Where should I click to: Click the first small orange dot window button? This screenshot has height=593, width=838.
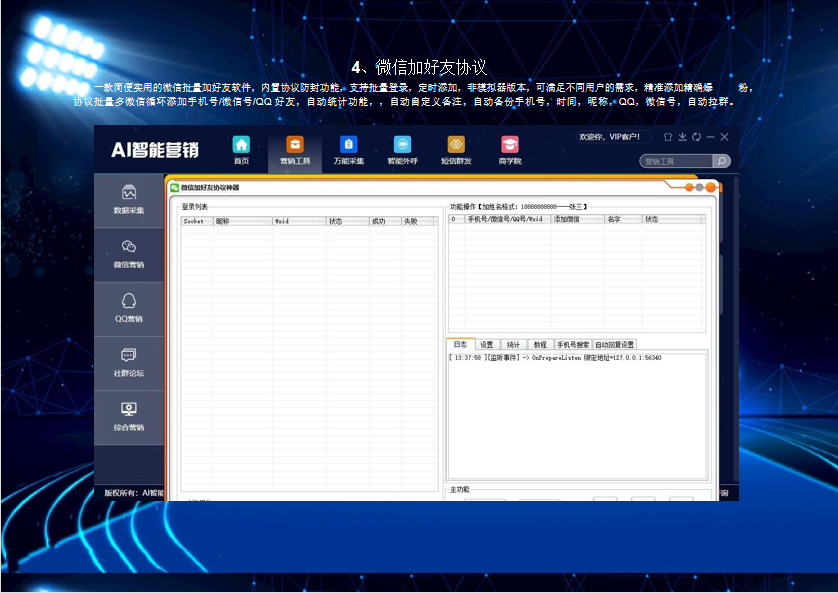(689, 188)
